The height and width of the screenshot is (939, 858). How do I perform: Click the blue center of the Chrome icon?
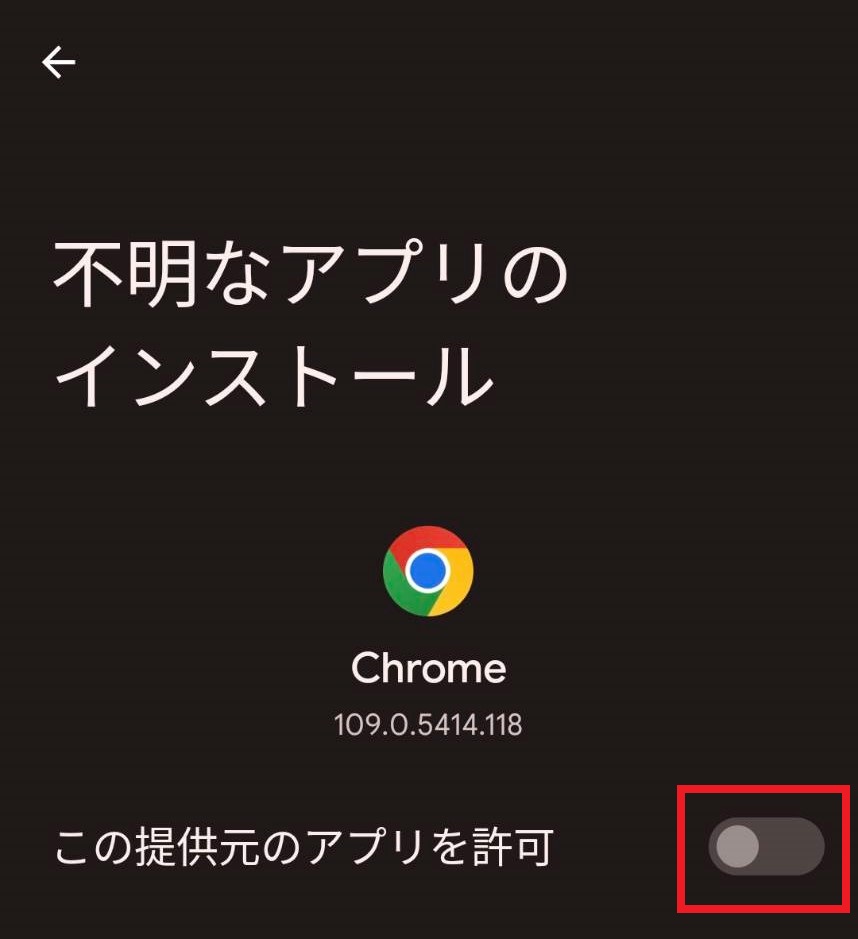[x=428, y=570]
